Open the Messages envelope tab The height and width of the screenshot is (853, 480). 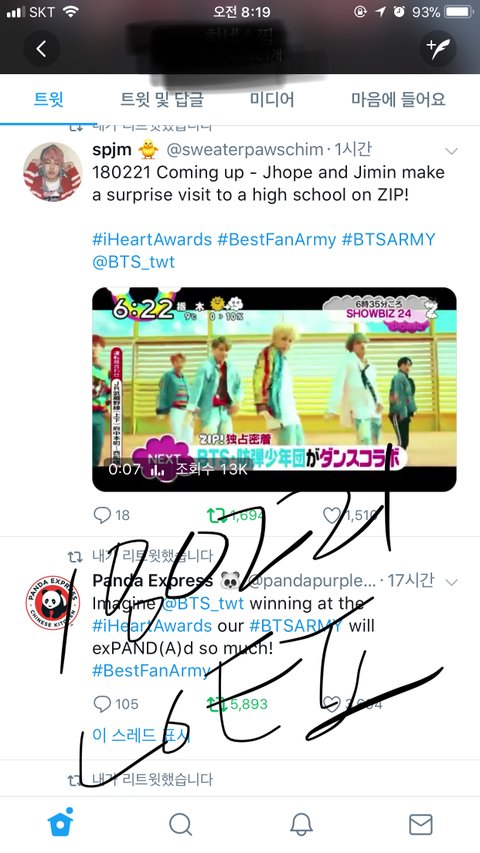click(x=420, y=825)
